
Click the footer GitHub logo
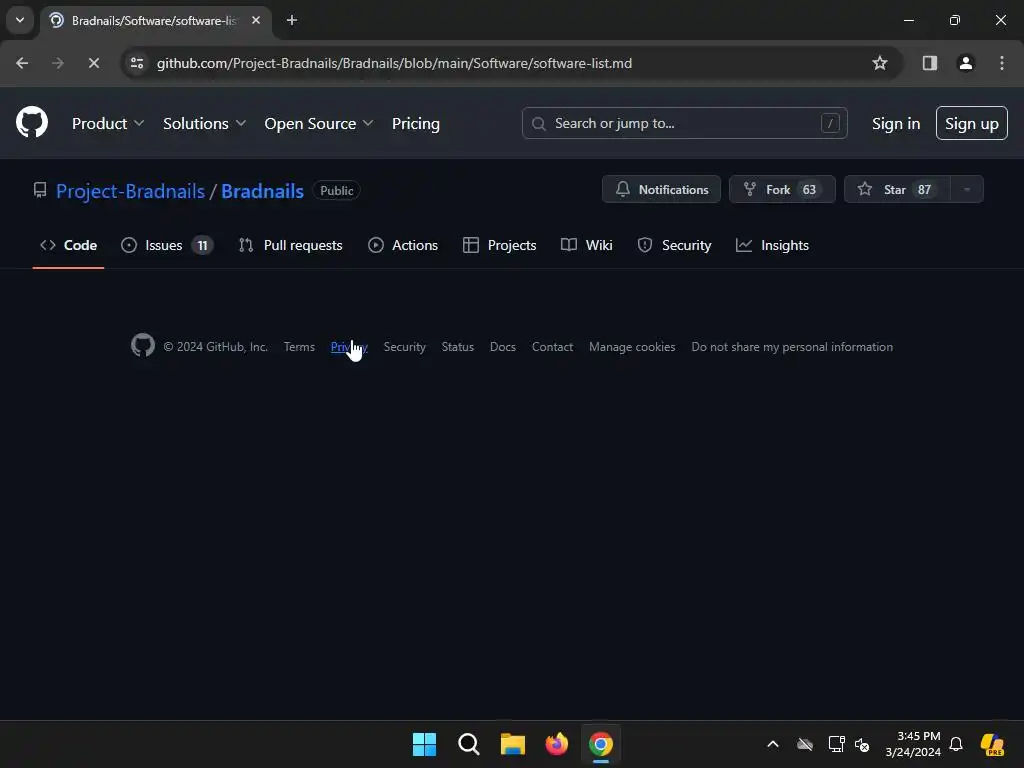click(x=143, y=345)
